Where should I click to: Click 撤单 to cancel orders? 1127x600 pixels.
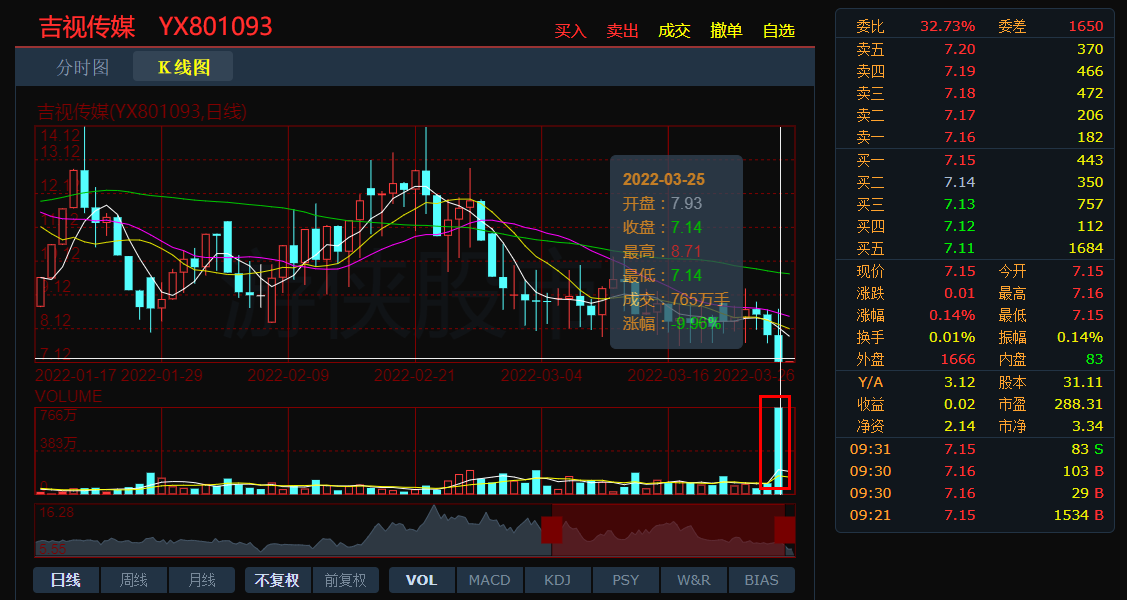(x=726, y=31)
